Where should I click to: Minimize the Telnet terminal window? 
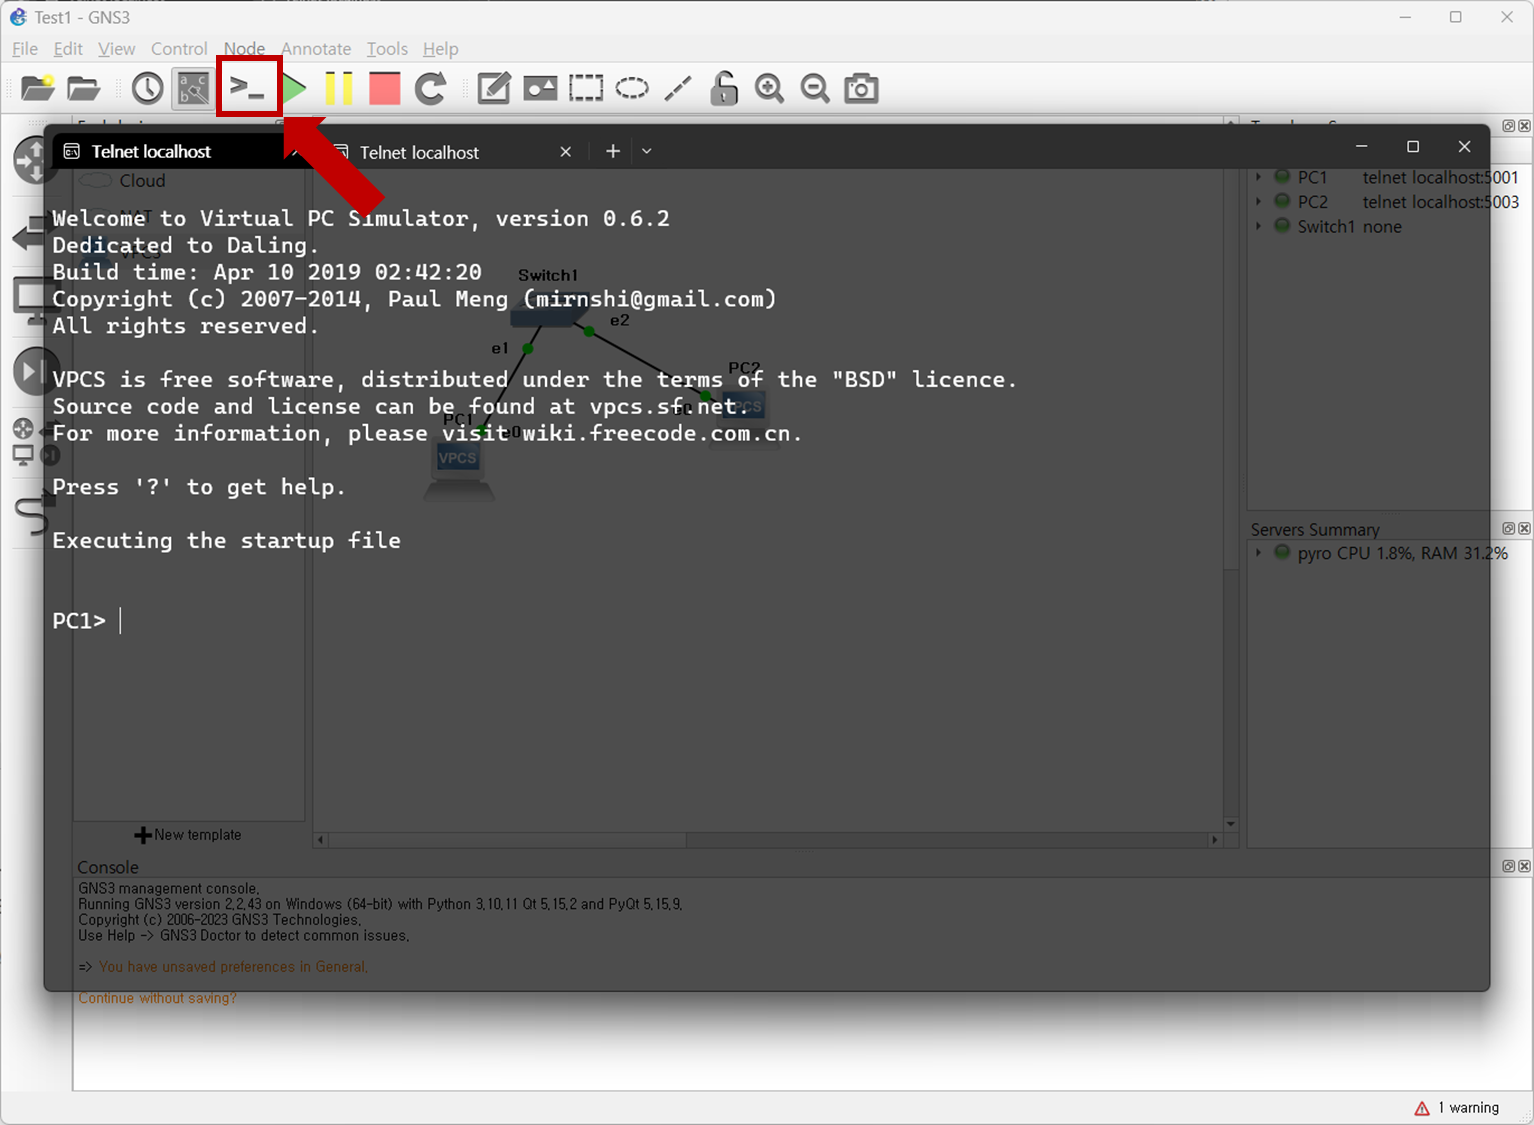point(1361,146)
